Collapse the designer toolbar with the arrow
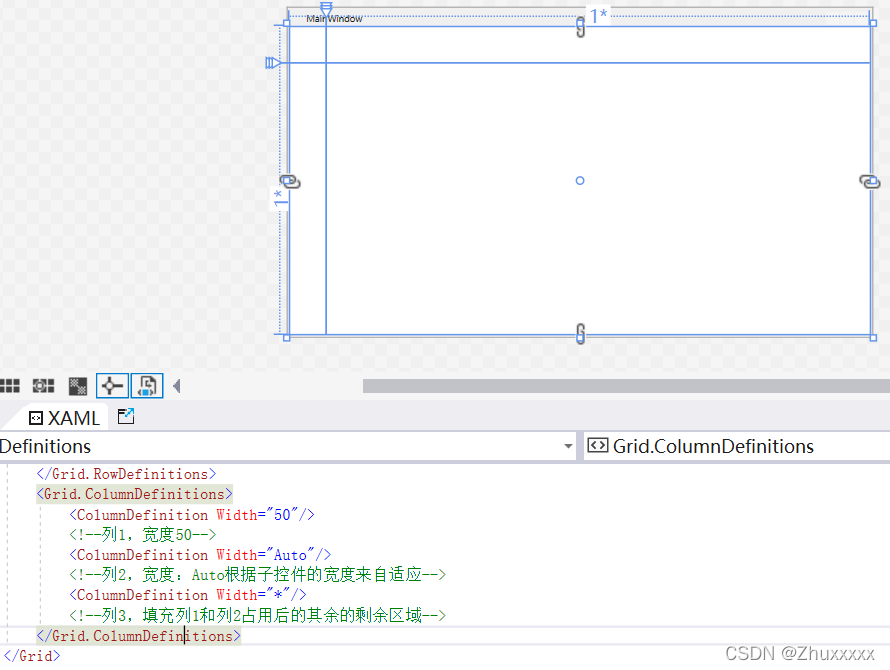Image resolution: width=890 pixels, height=670 pixels. pos(176,385)
